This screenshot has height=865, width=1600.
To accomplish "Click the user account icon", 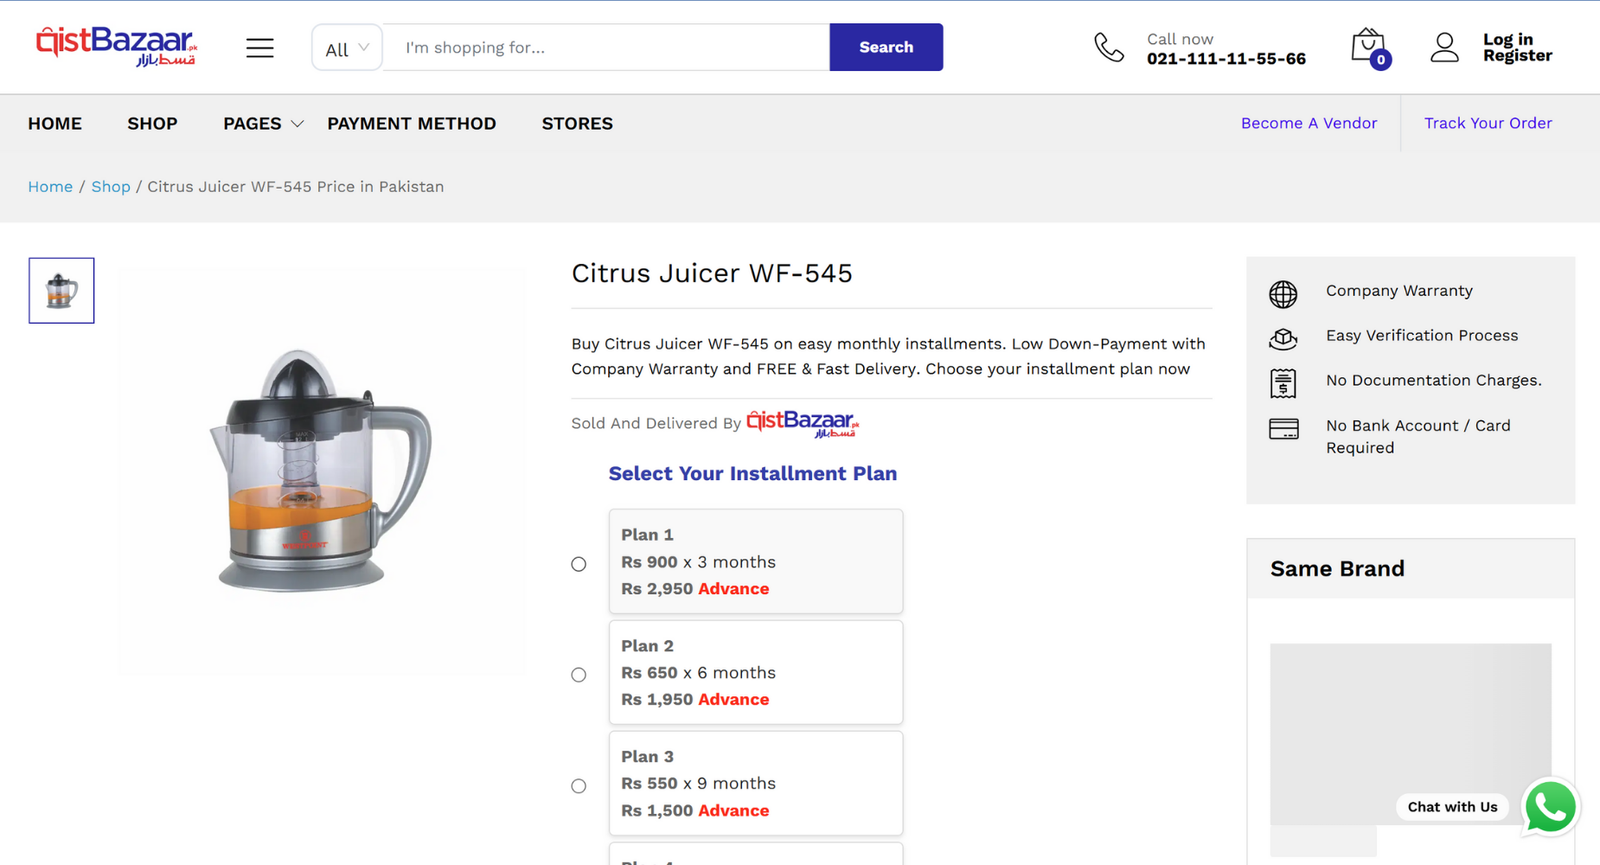I will 1444,47.
